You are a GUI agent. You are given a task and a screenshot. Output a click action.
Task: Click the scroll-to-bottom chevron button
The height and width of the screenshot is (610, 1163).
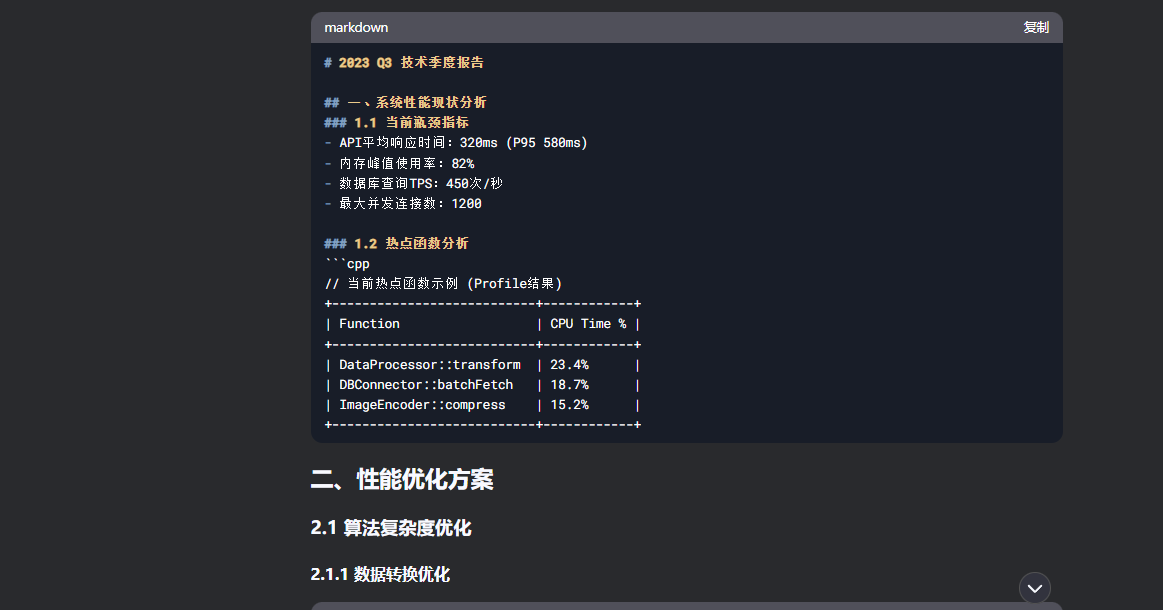pyautogui.click(x=1035, y=588)
